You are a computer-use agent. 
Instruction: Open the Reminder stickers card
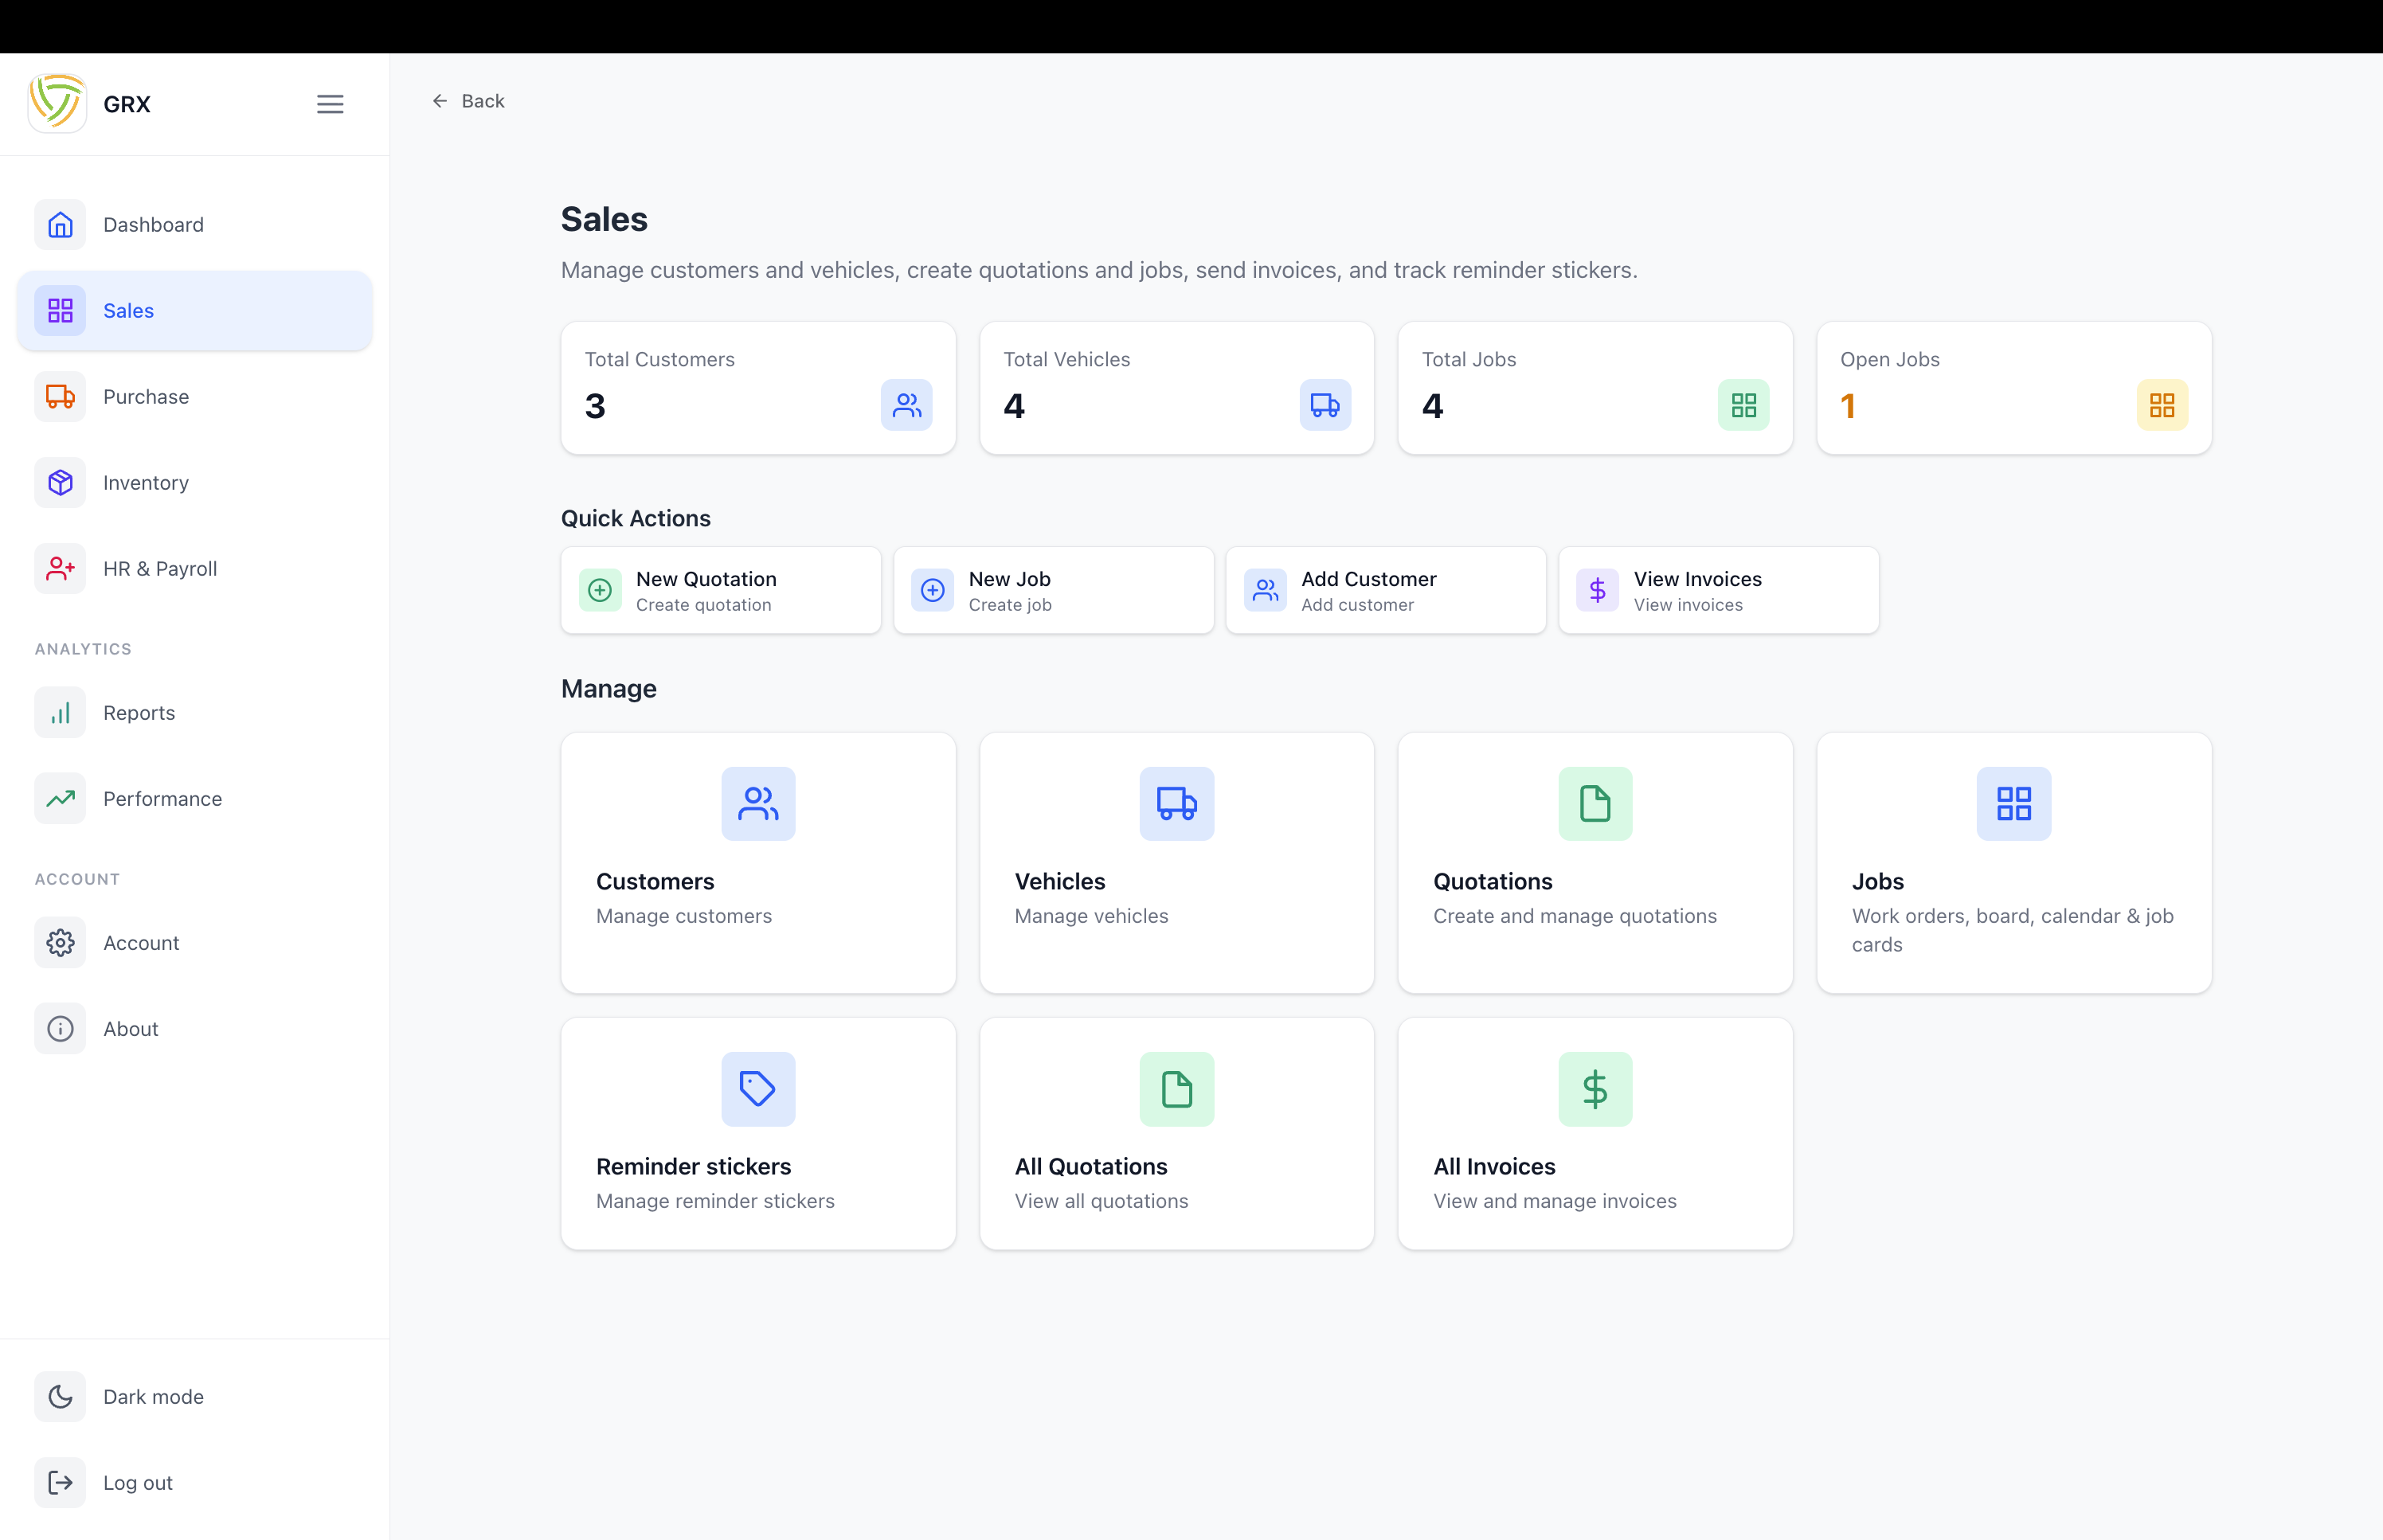pos(757,1132)
